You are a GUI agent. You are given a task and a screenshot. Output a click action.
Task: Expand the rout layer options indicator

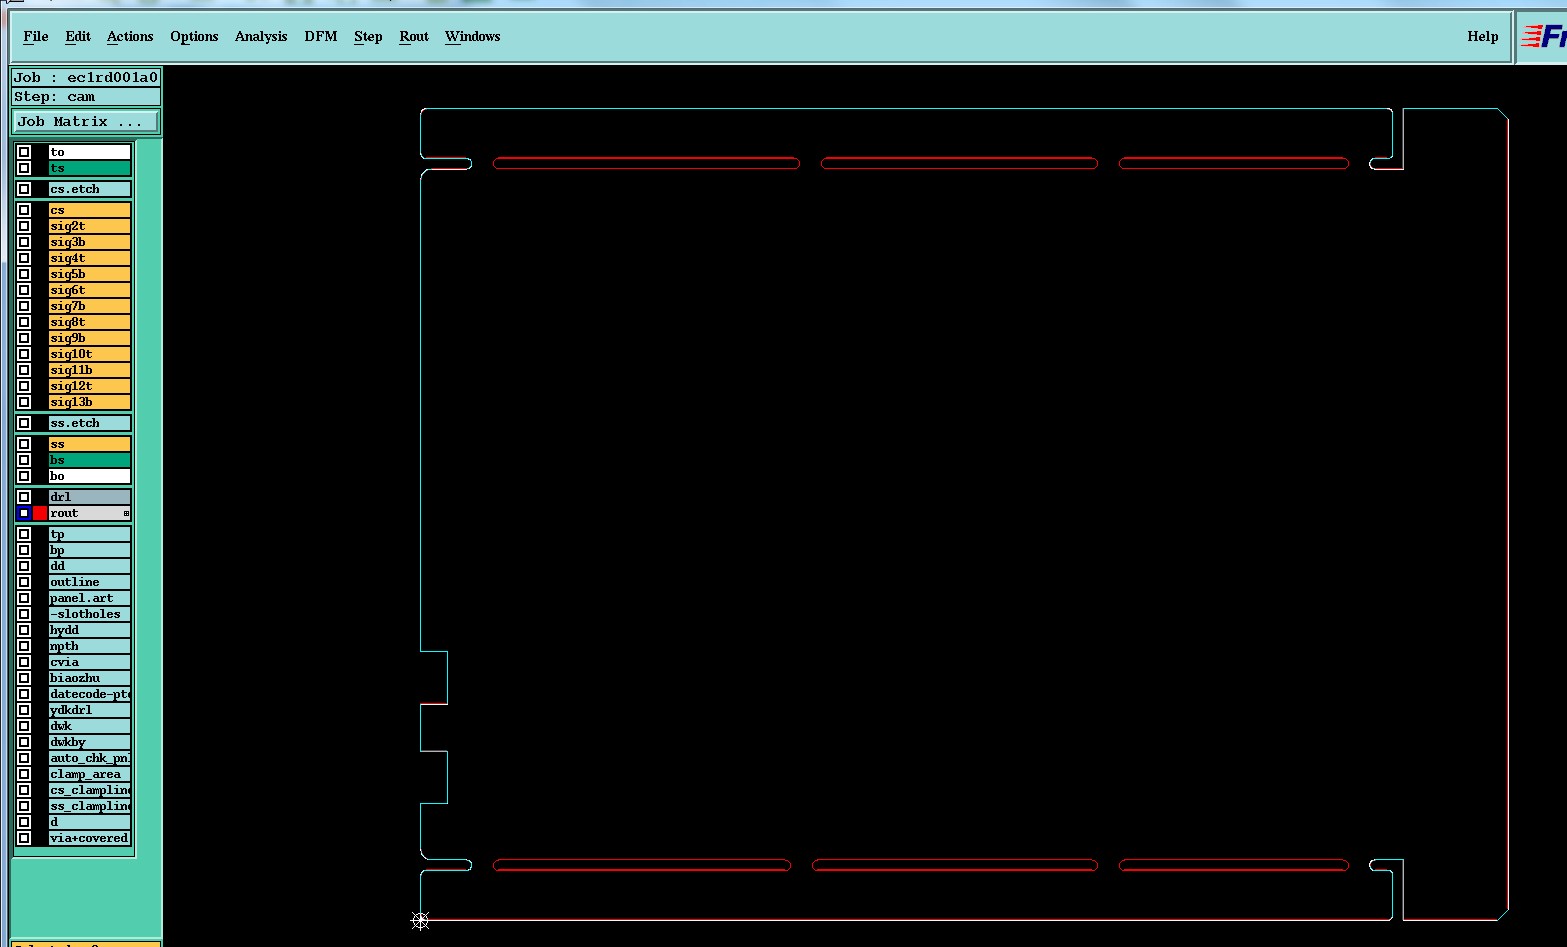126,513
